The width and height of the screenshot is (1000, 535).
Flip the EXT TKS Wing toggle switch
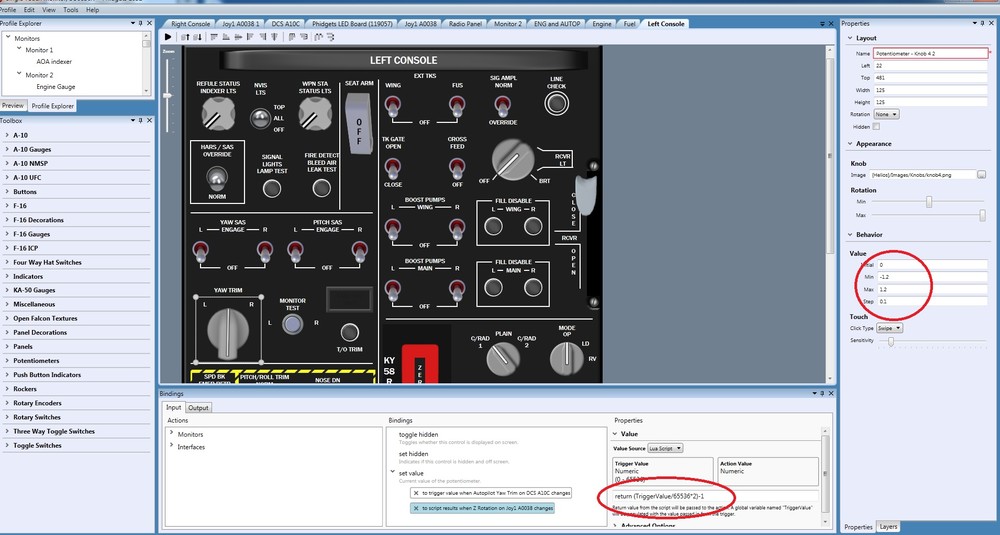tap(393, 106)
